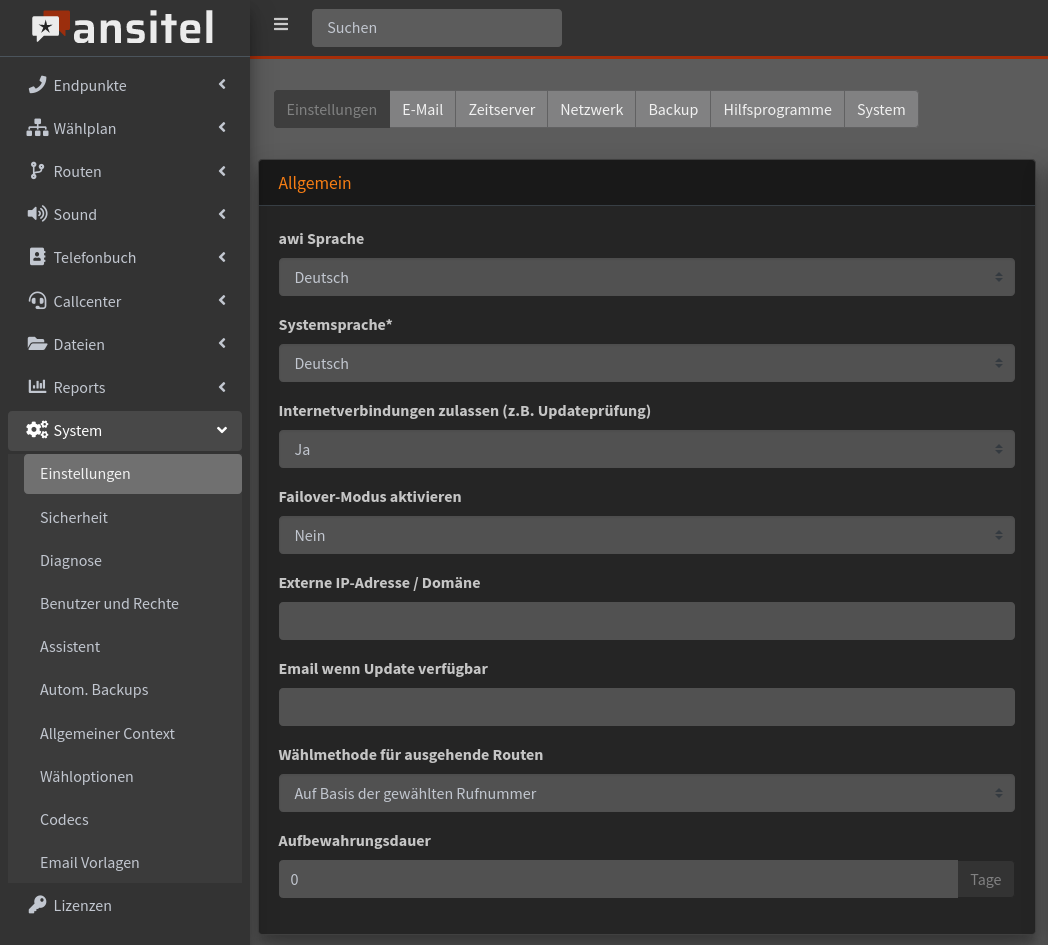Collapse the System sidebar menu
The width and height of the screenshot is (1048, 945).
125,430
